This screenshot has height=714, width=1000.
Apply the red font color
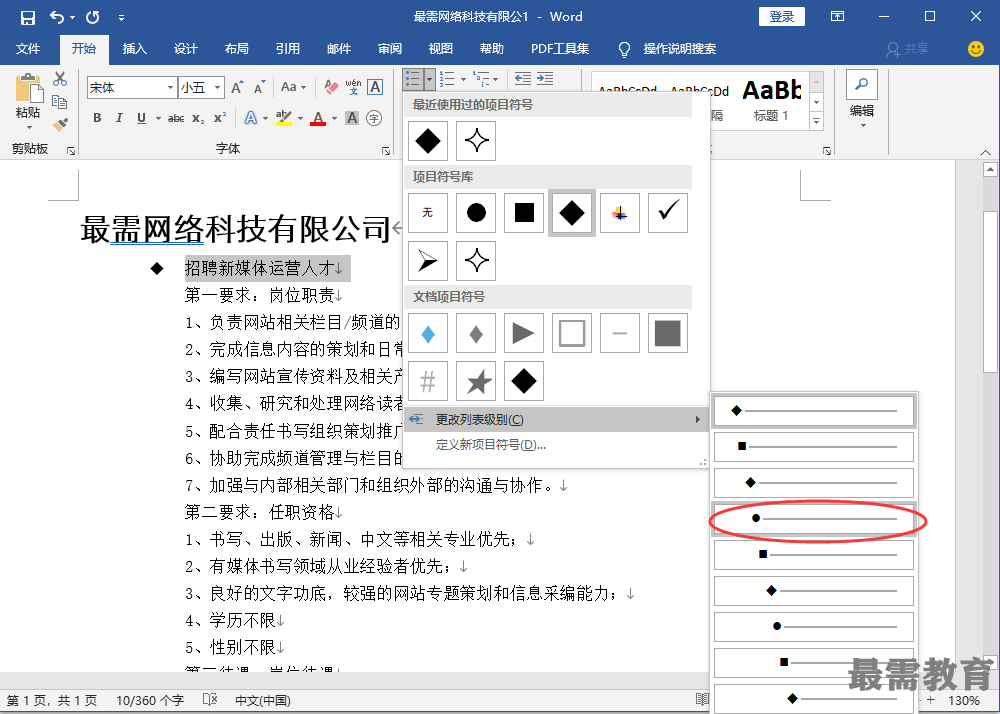(318, 118)
